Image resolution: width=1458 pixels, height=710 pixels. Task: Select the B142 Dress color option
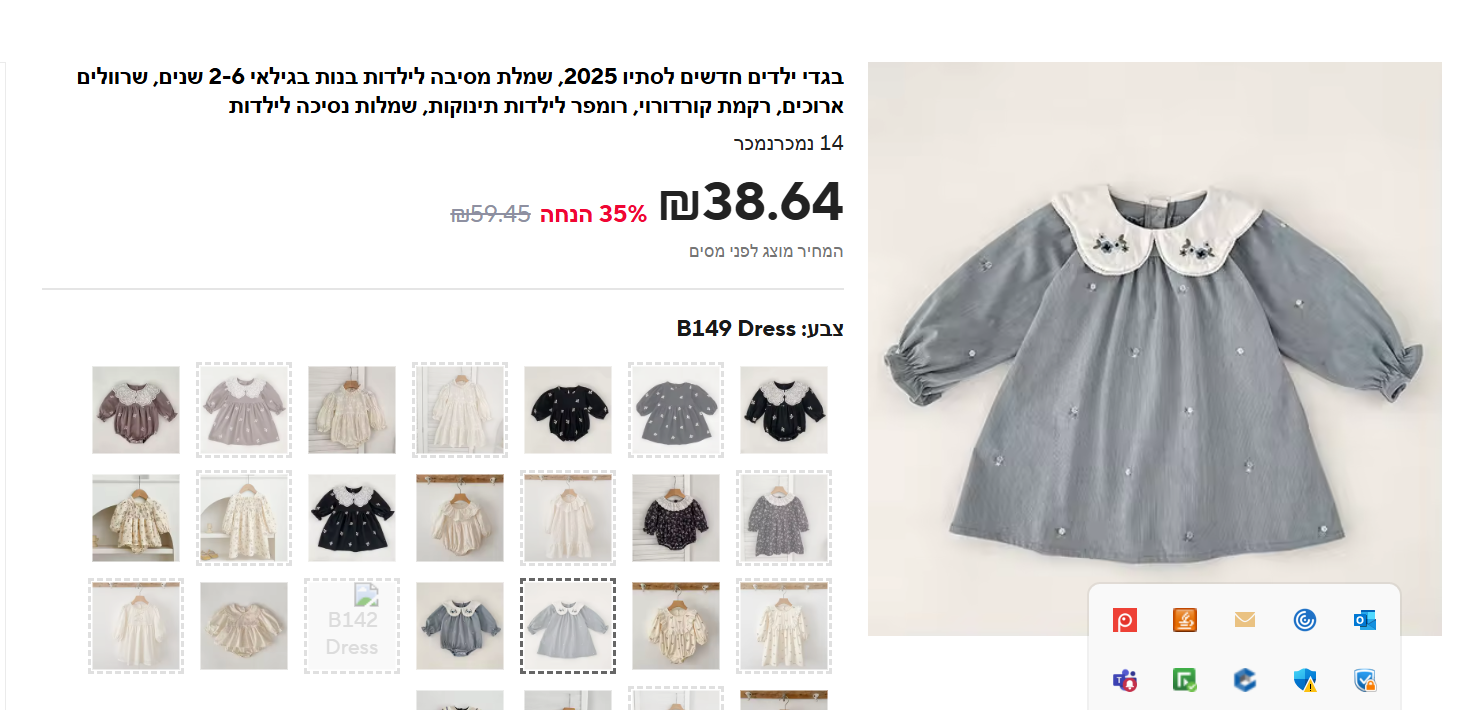[352, 626]
